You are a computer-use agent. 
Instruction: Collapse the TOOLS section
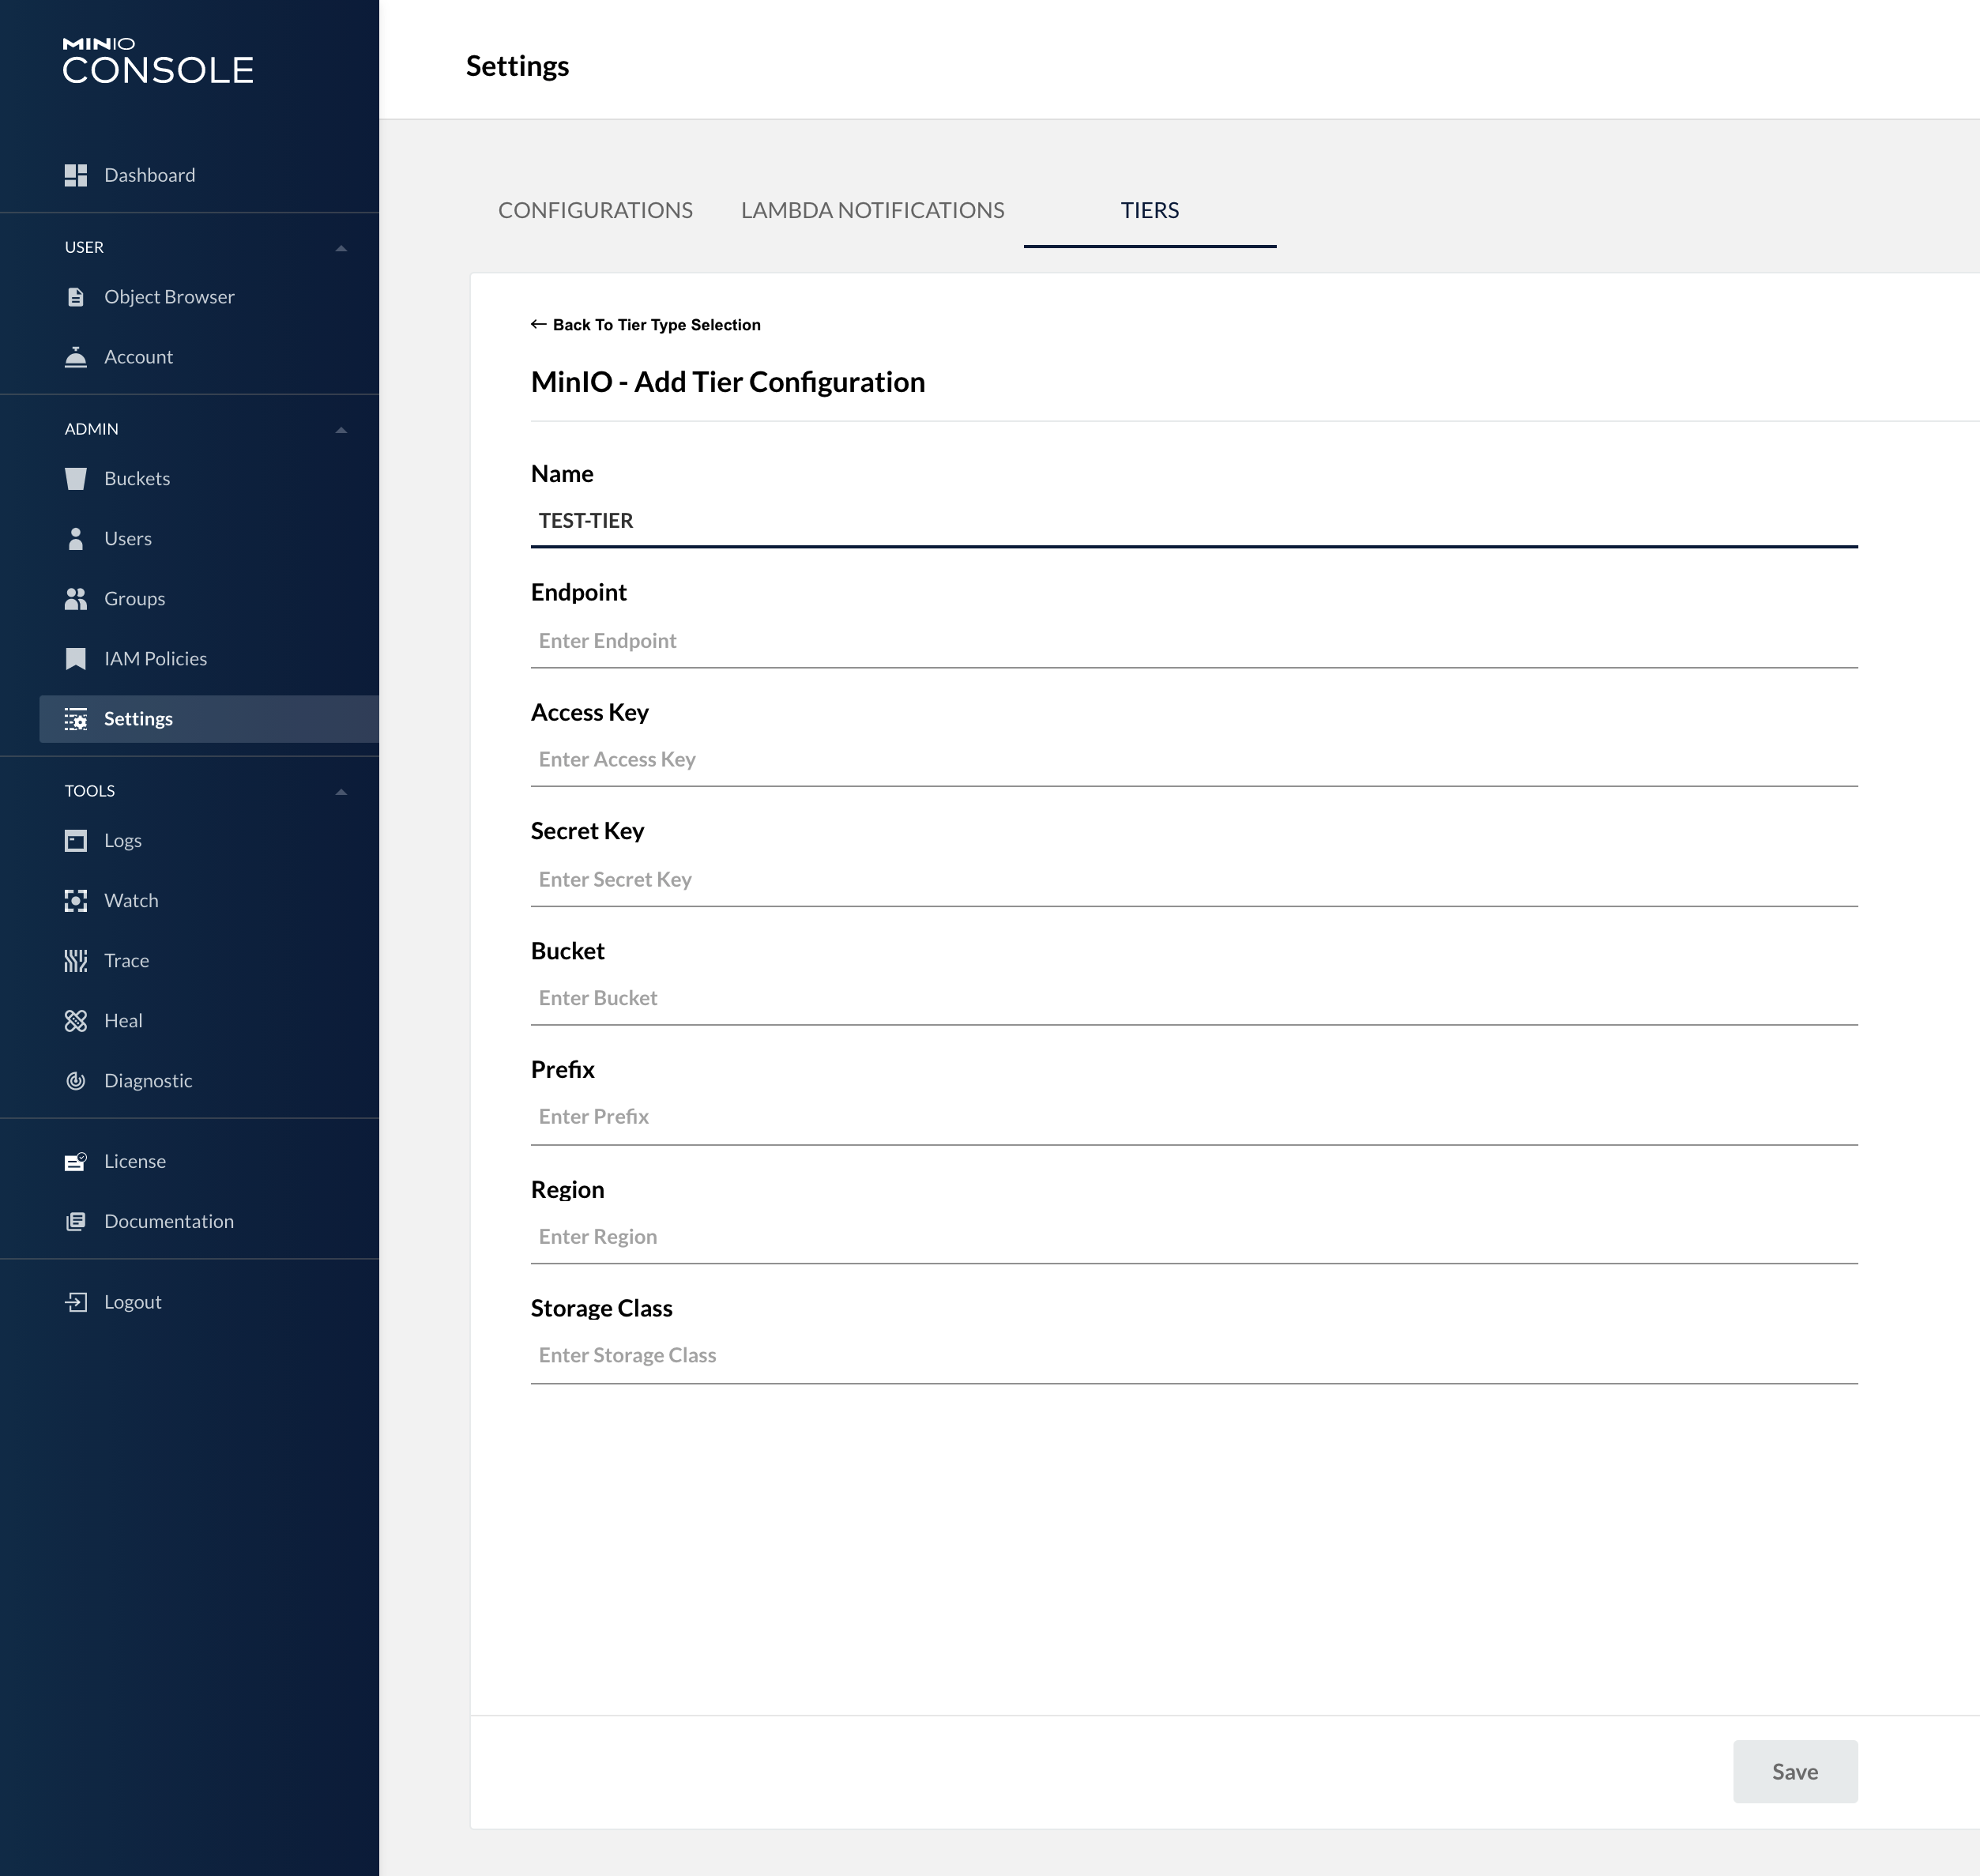(341, 792)
